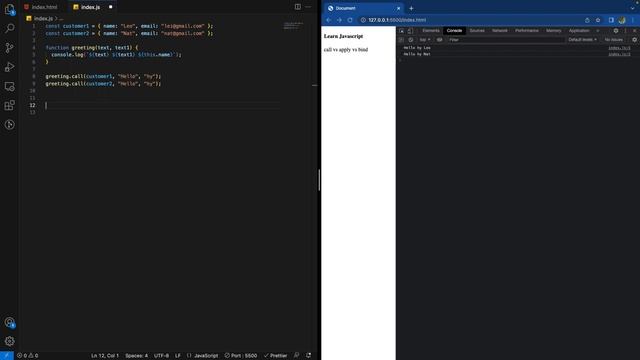Viewport: 640px width, 360px height.
Task: Open the Chrome three-dot menu
Action: (633, 20)
